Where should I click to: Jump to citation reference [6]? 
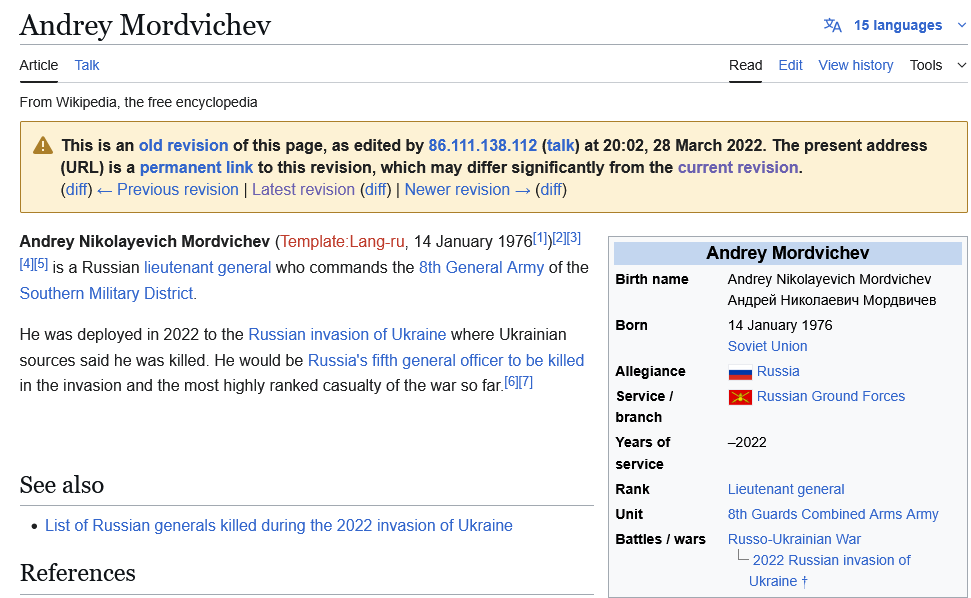pos(512,381)
